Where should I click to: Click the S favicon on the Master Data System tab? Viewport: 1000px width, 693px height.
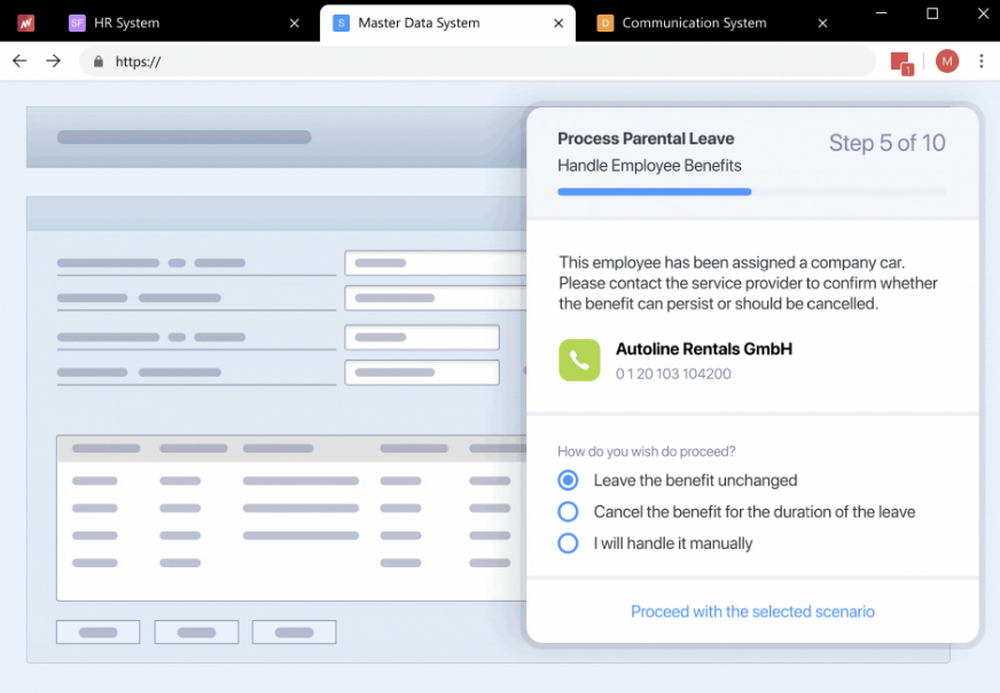click(340, 22)
